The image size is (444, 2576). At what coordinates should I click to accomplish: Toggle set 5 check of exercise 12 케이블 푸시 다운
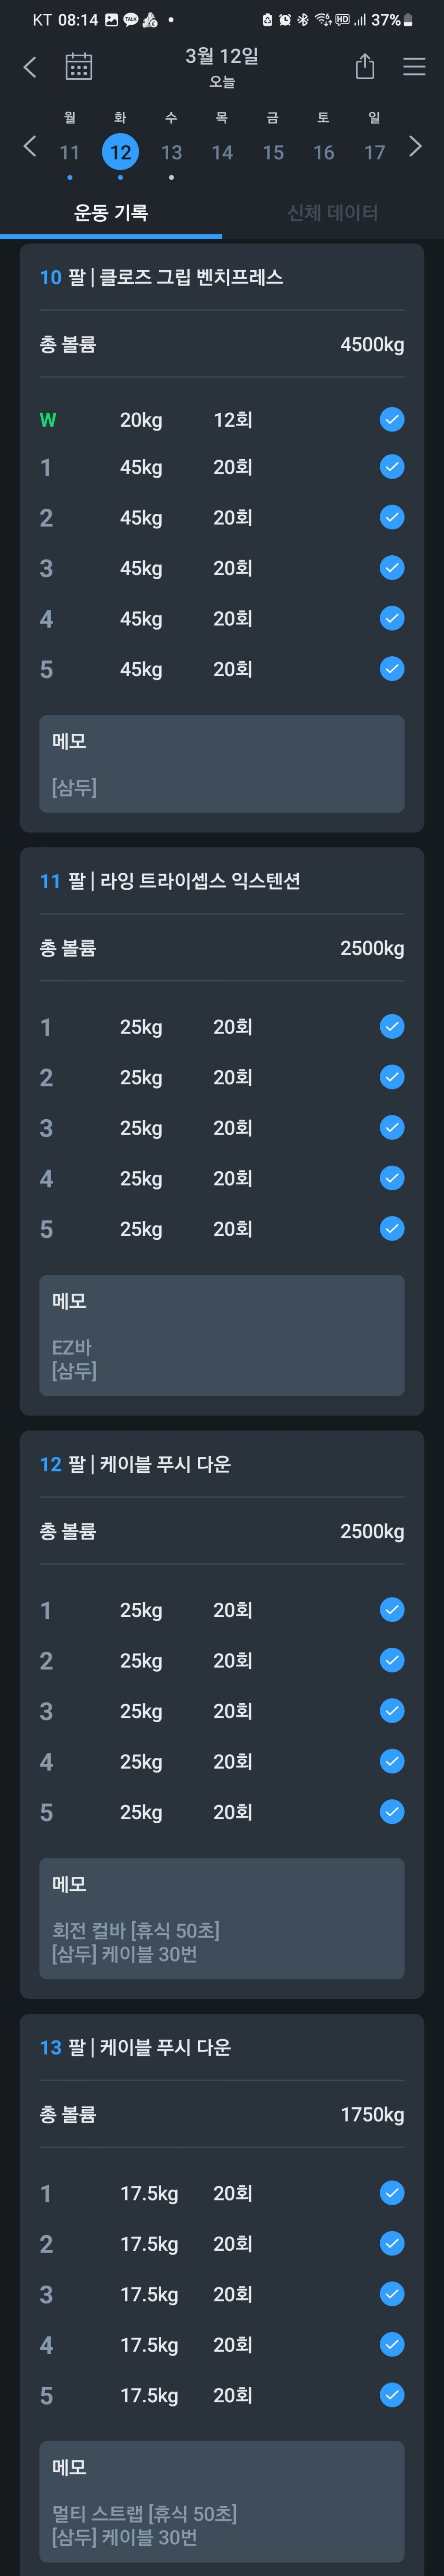coord(392,1812)
